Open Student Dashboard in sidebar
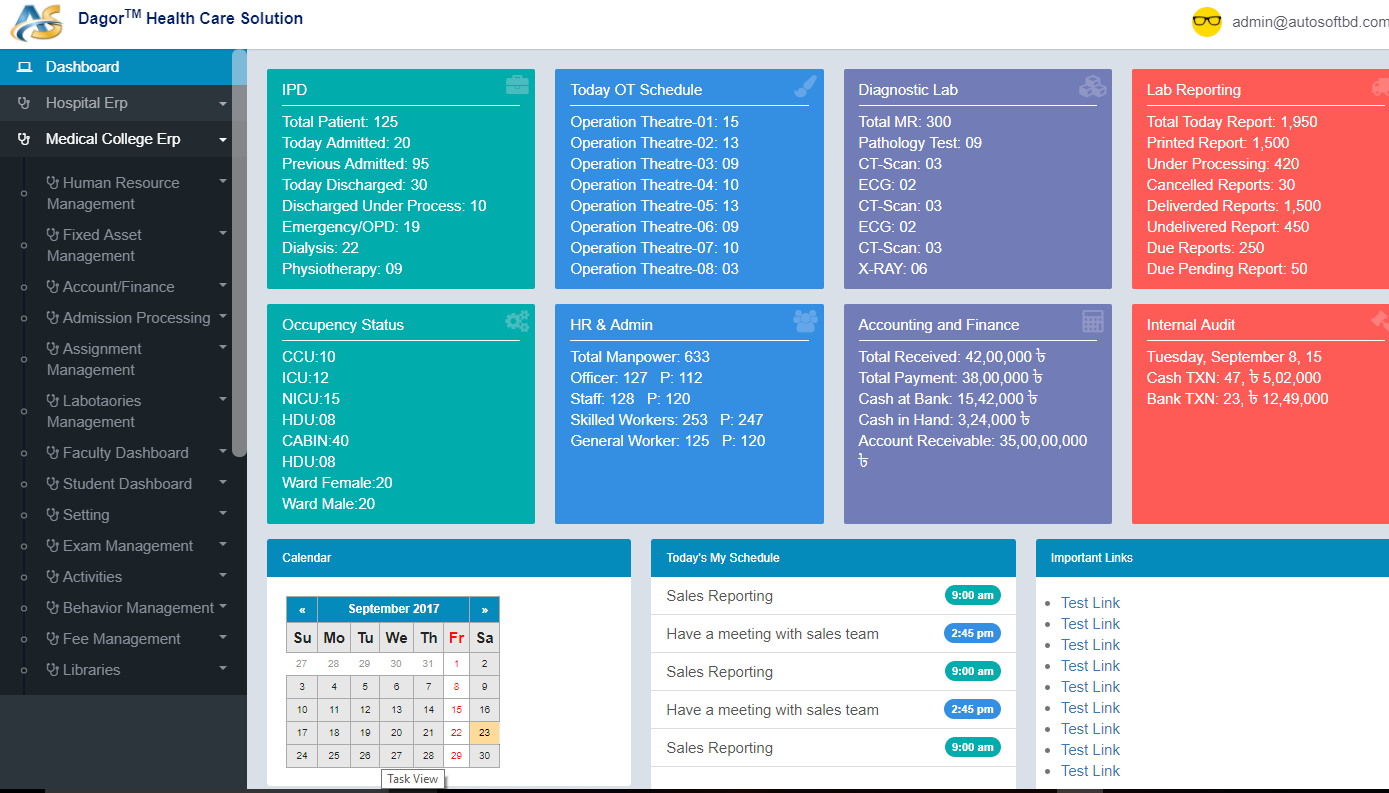The image size is (1389, 793). pos(127,484)
